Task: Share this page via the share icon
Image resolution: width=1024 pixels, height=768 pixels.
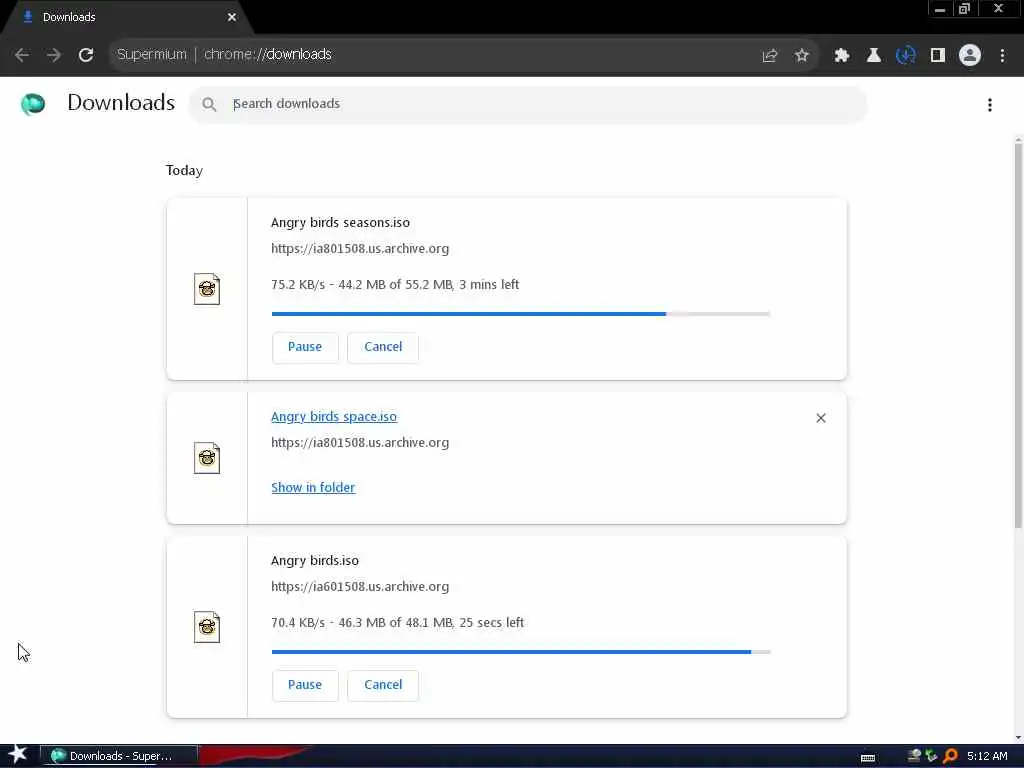Action: click(770, 56)
